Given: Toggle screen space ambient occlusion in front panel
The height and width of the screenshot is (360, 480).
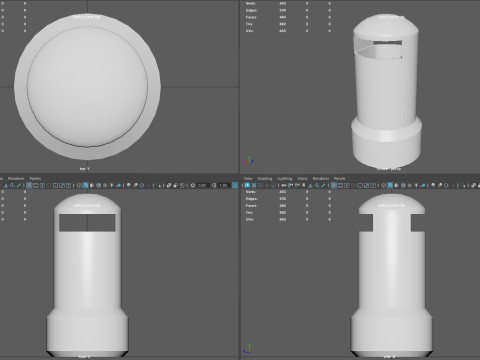Looking at the screenshot, I should [129, 185].
